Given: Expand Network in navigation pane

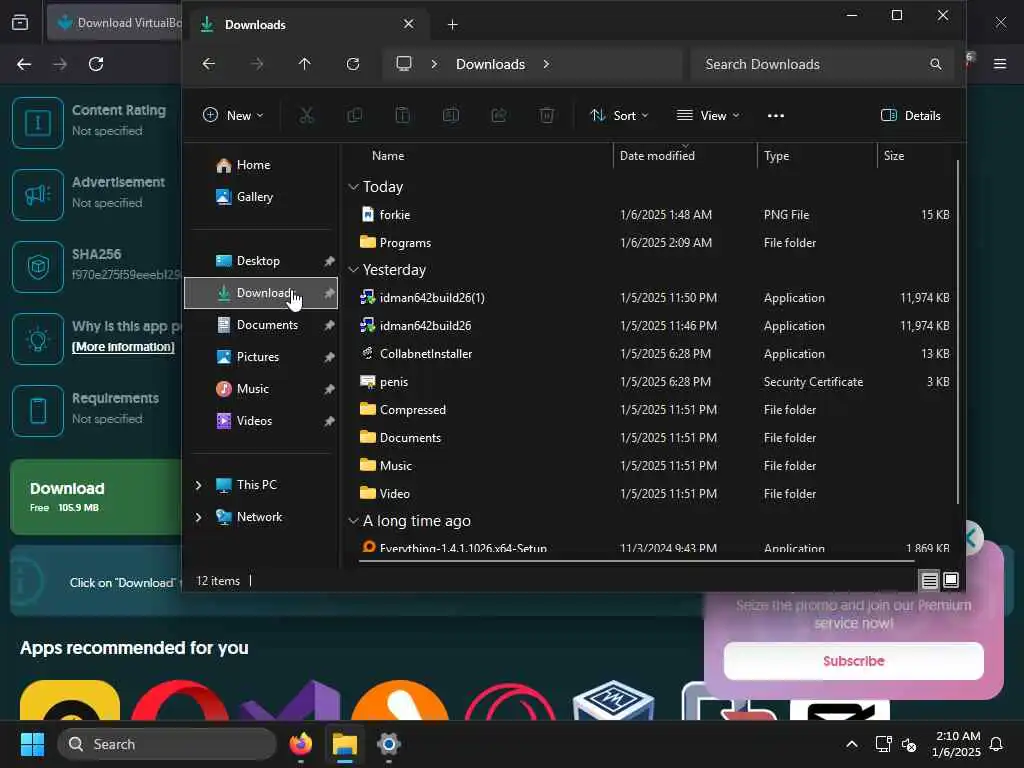Looking at the screenshot, I should [199, 517].
